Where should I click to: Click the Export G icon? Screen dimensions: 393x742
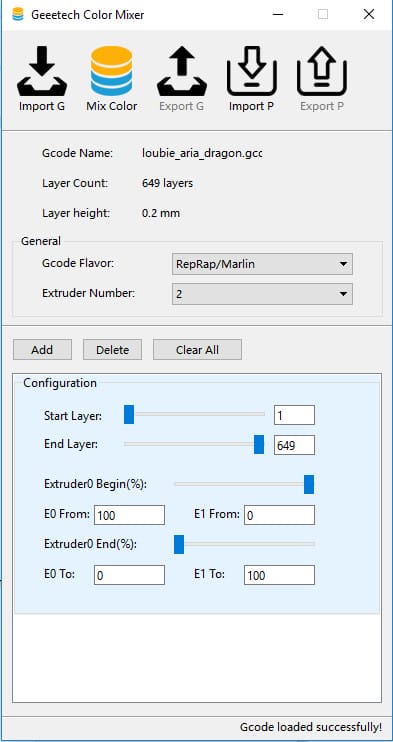[182, 71]
